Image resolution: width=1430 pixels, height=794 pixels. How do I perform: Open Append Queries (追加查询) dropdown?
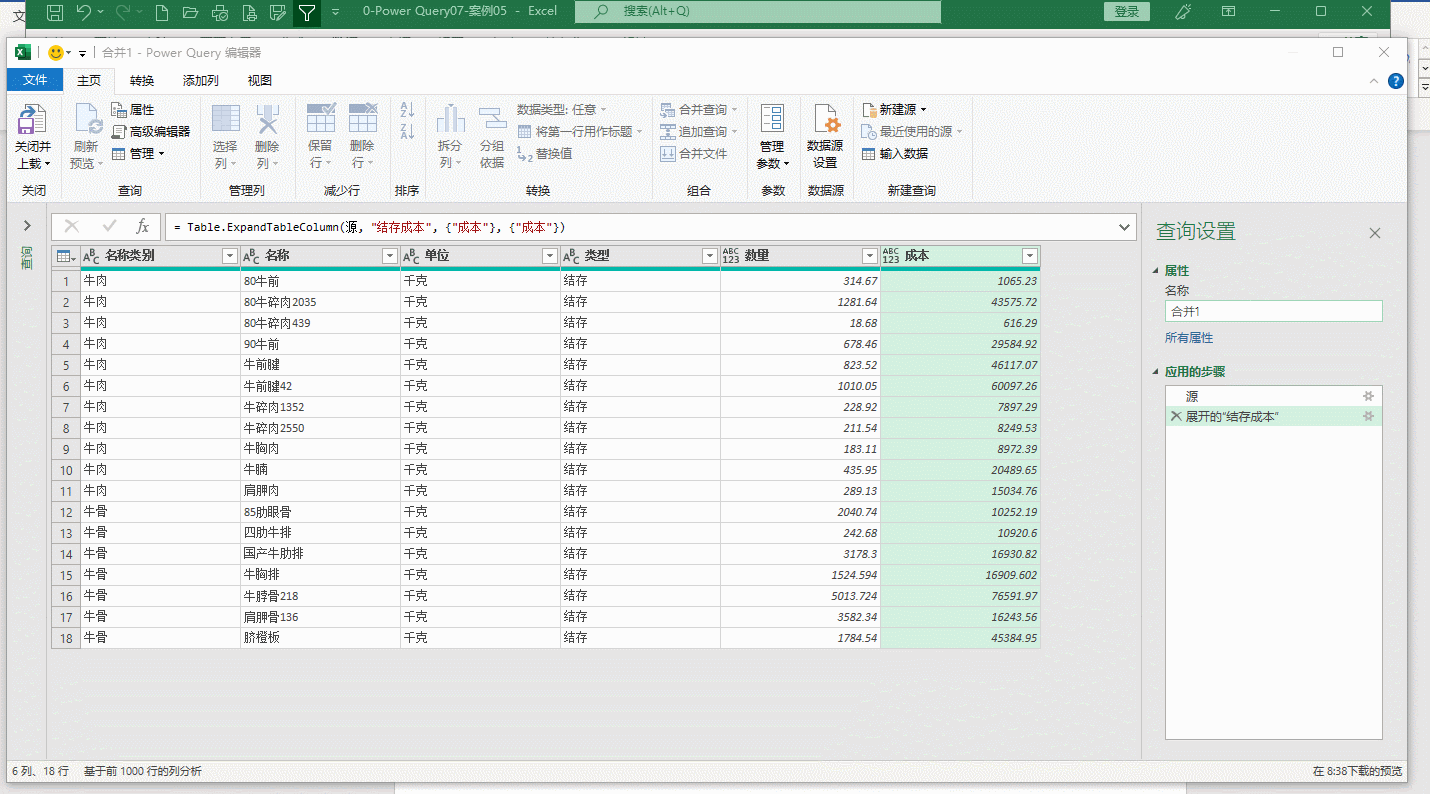pos(699,131)
